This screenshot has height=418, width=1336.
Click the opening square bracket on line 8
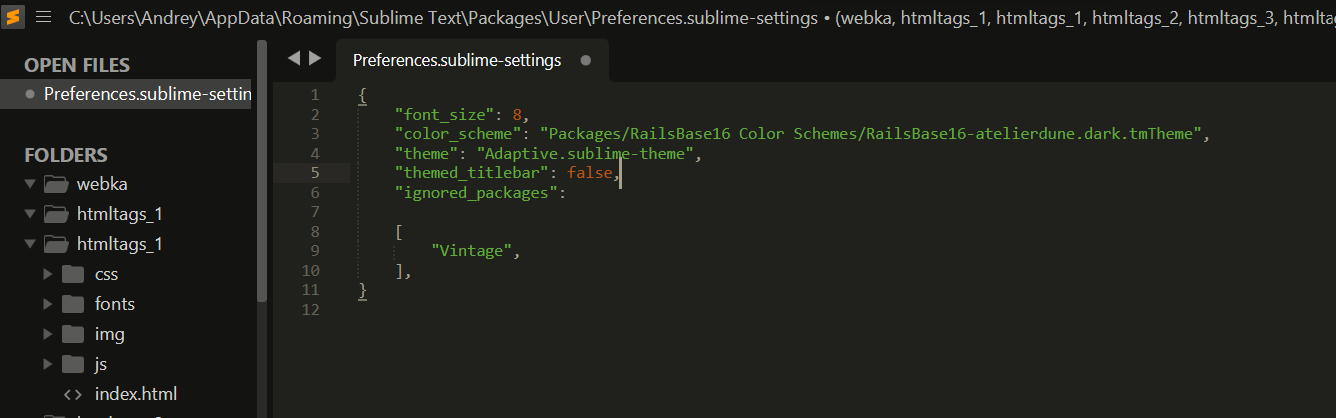399,232
